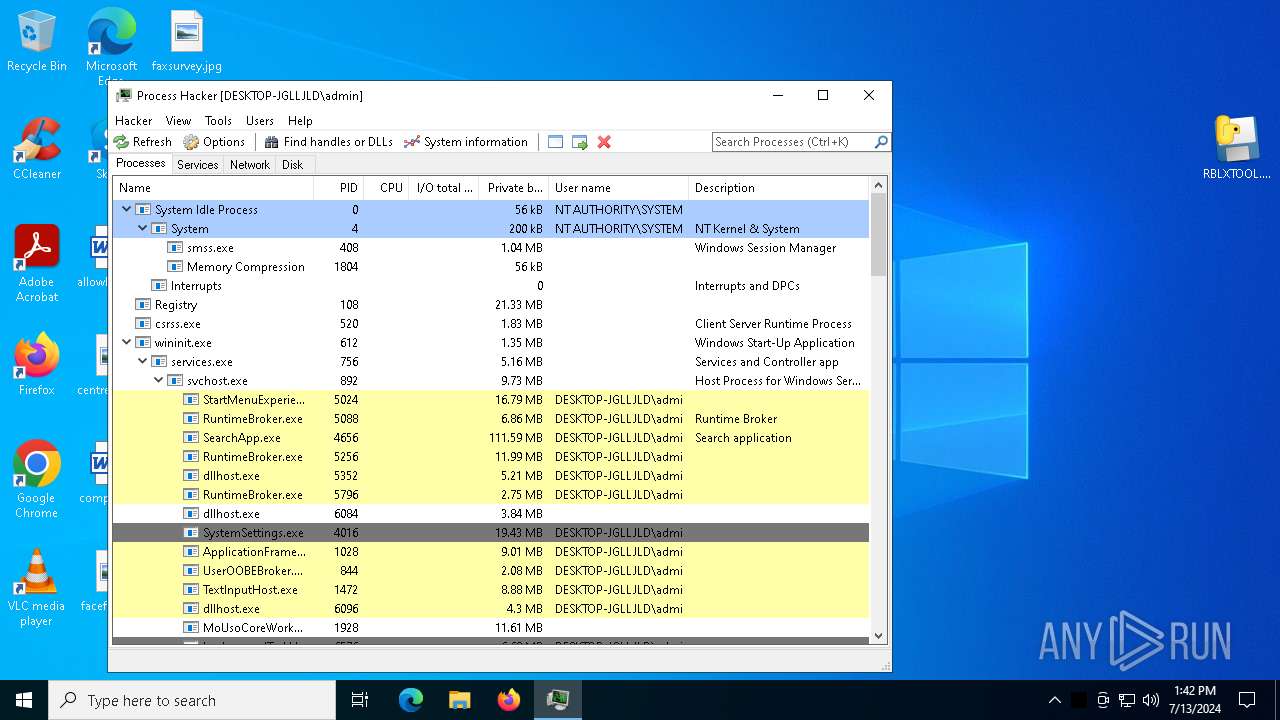Open the CCleaner desktop shortcut

[x=37, y=149]
